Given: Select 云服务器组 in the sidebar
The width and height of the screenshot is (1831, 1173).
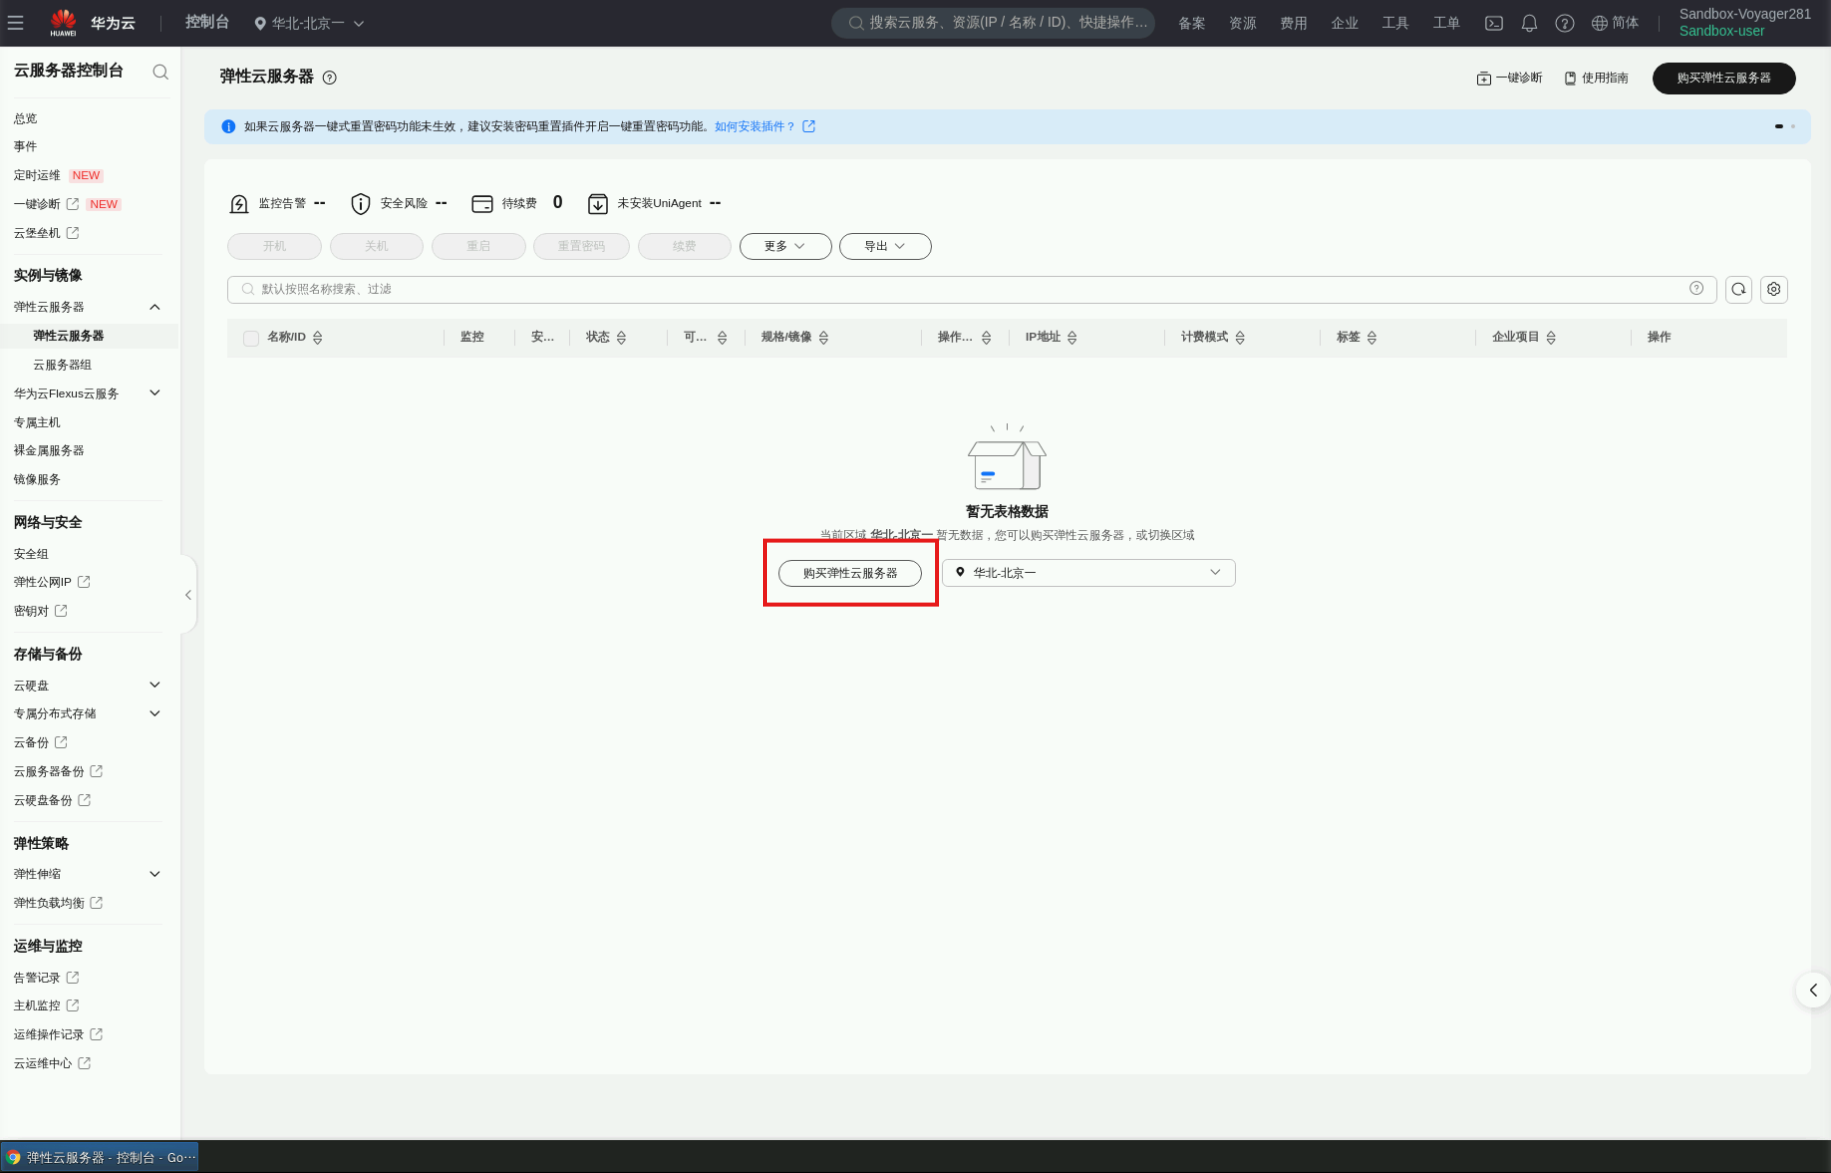Looking at the screenshot, I should [x=62, y=365].
